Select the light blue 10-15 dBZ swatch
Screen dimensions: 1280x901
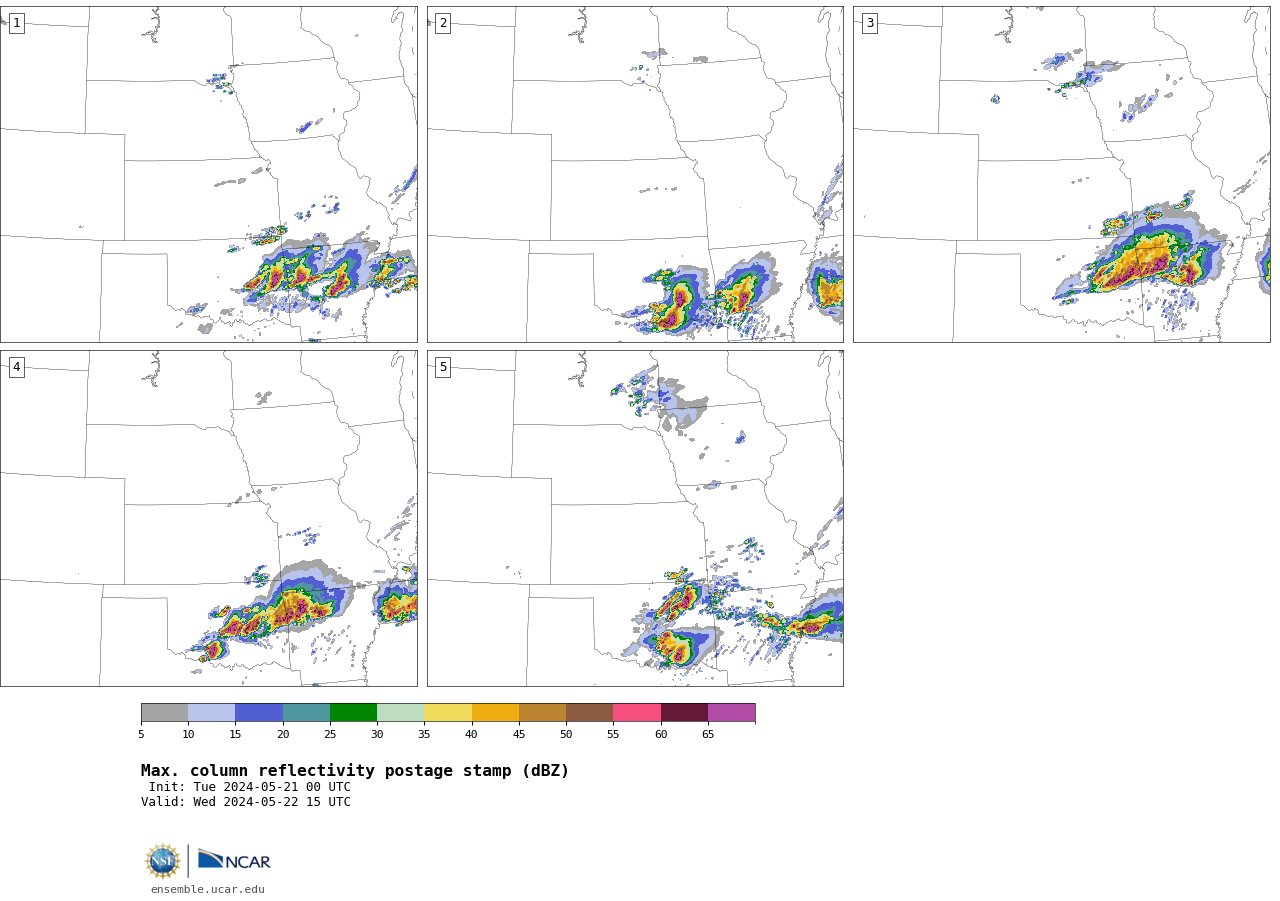211,712
